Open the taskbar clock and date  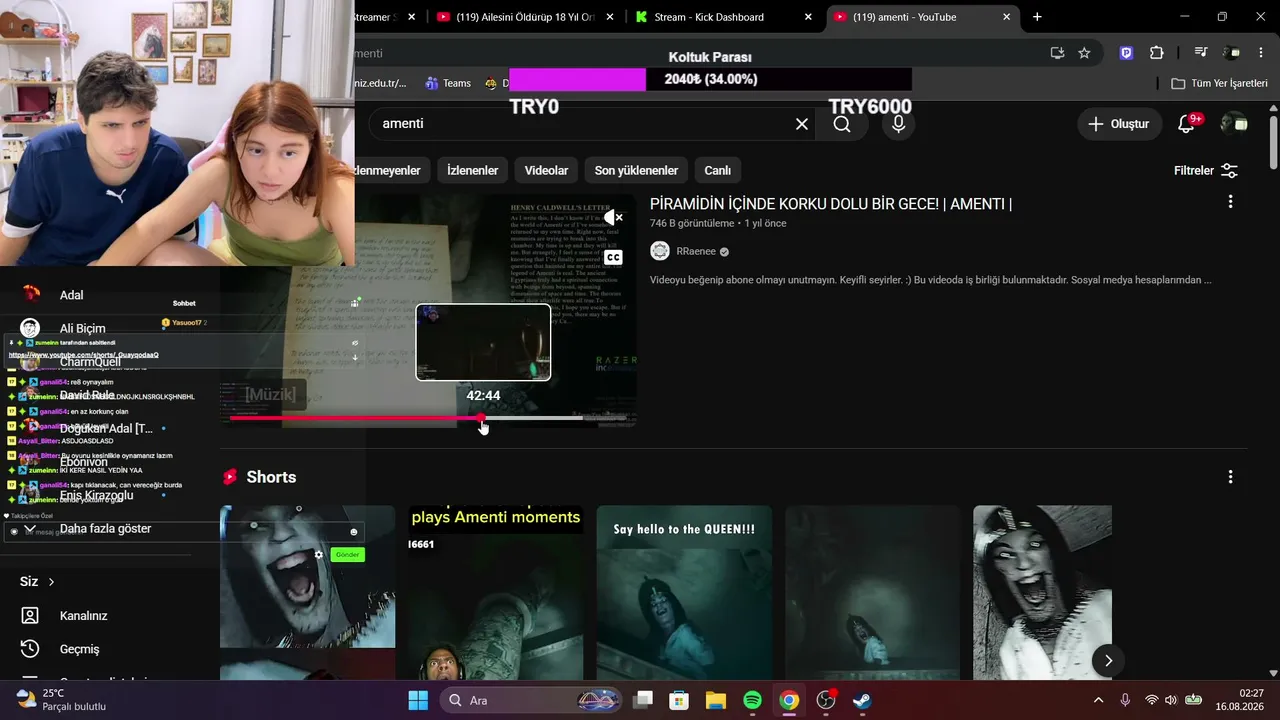pyautogui.click(x=1239, y=700)
